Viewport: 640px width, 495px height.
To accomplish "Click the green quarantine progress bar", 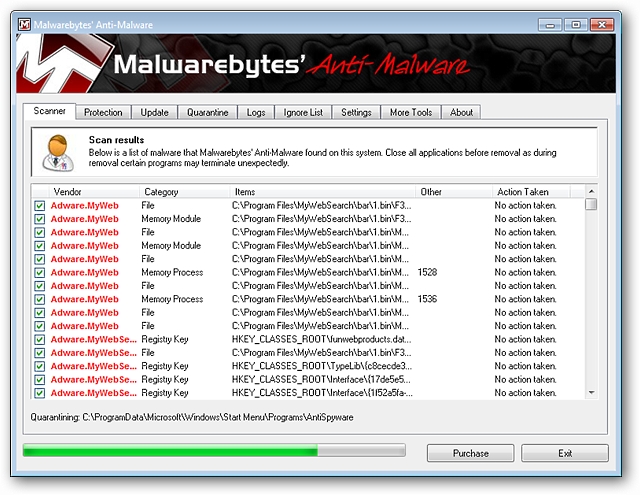I will tap(214, 451).
